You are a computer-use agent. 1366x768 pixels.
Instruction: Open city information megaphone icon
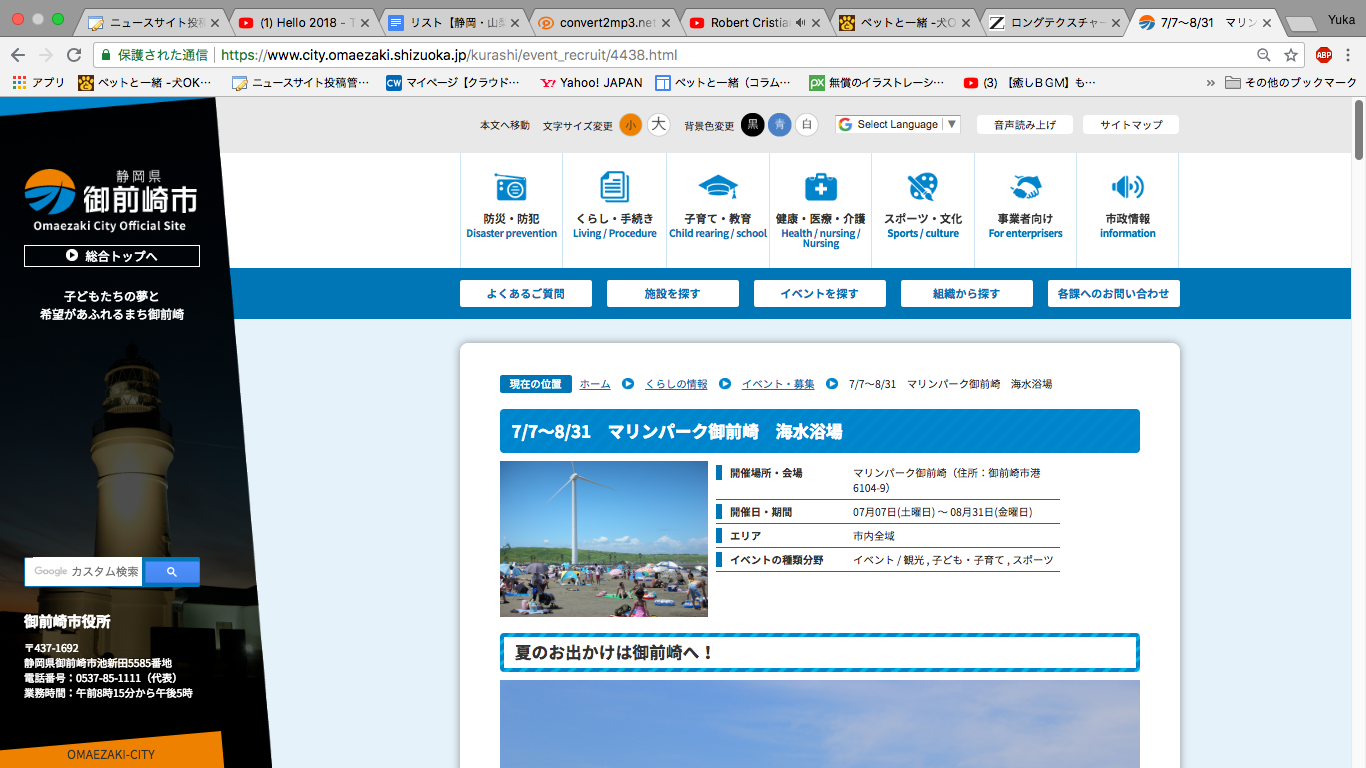pyautogui.click(x=1127, y=187)
